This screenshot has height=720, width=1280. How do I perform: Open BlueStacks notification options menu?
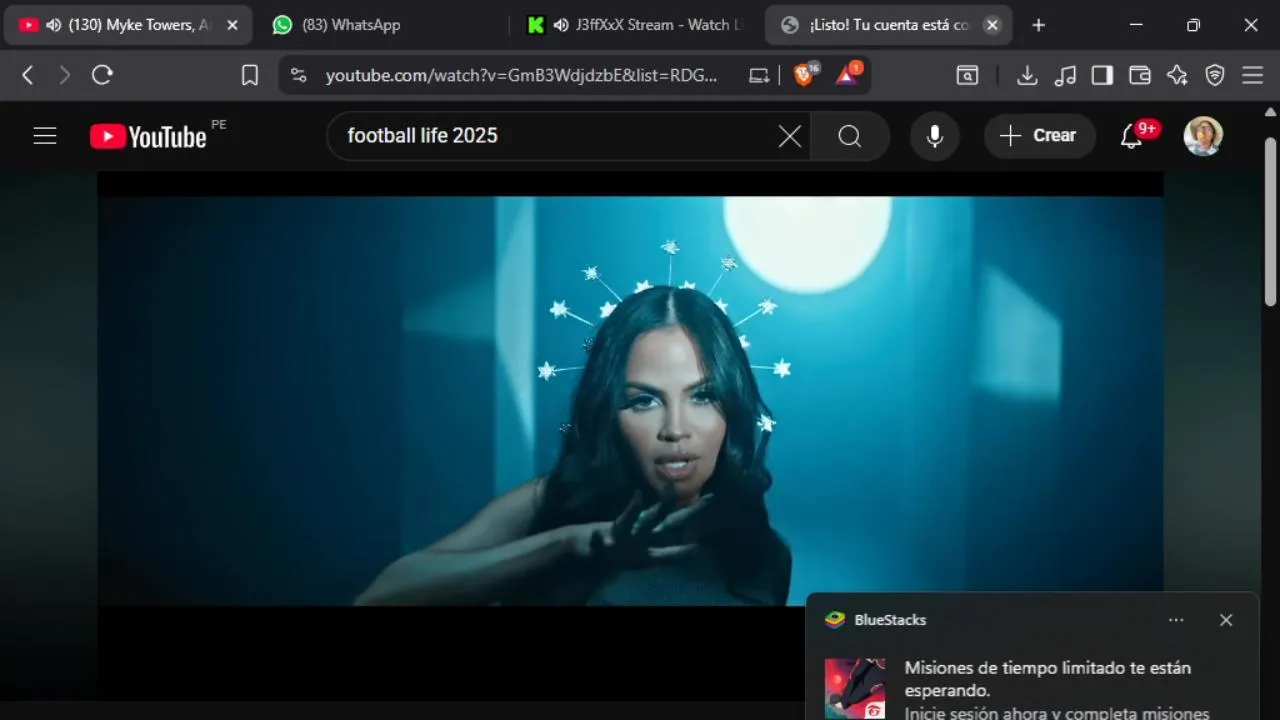tap(1176, 620)
